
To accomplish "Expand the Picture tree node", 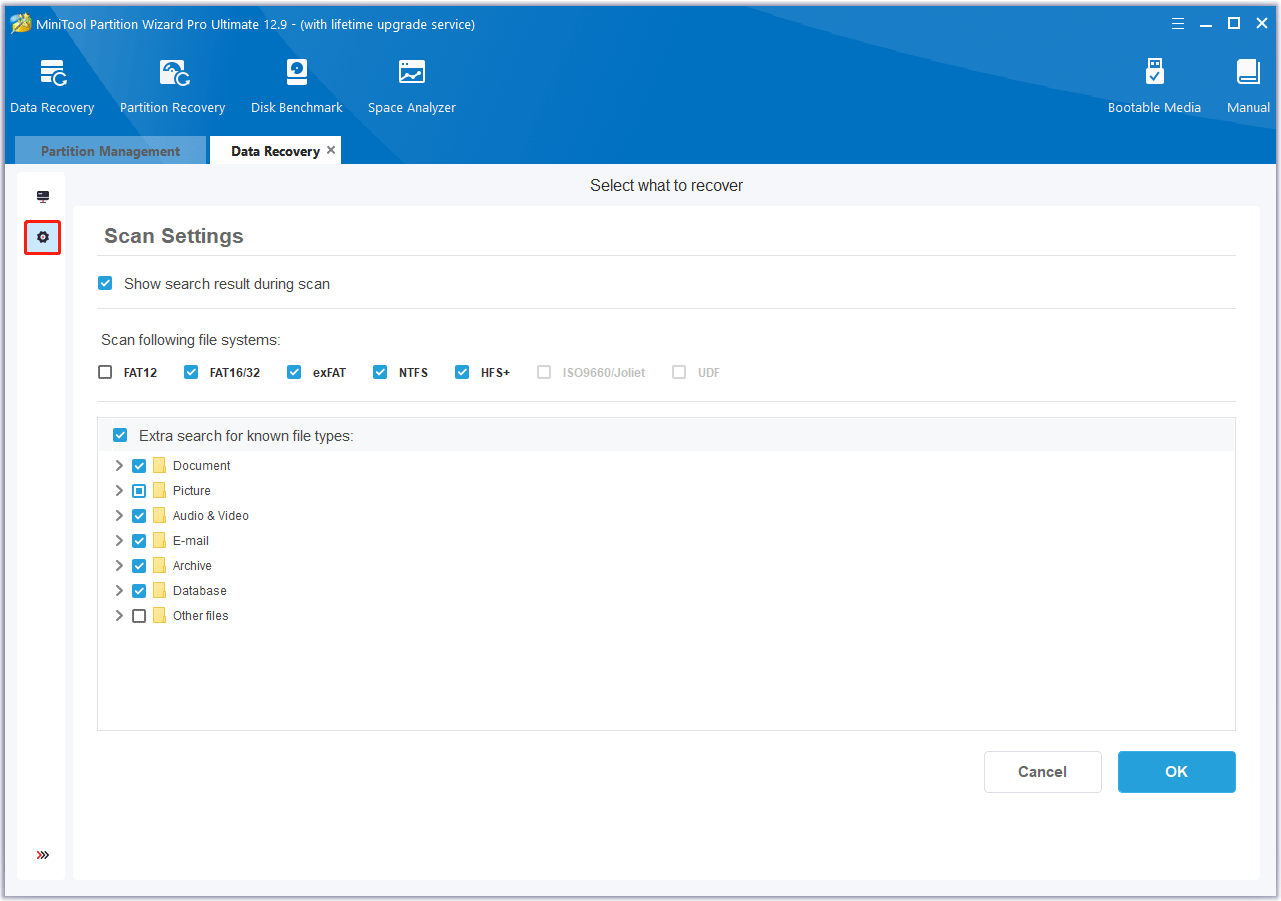I will (119, 491).
